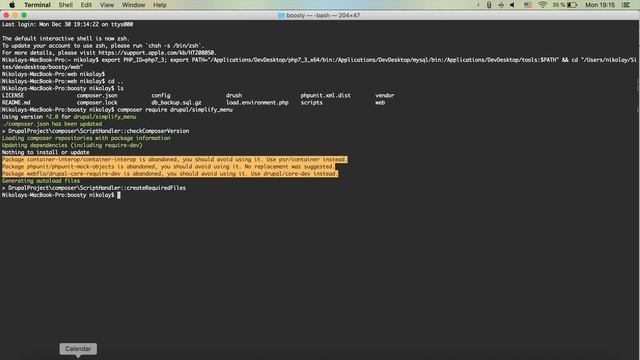640x360 pixels.
Task: Click the terminal cursor at last prompt
Action: click(119, 195)
